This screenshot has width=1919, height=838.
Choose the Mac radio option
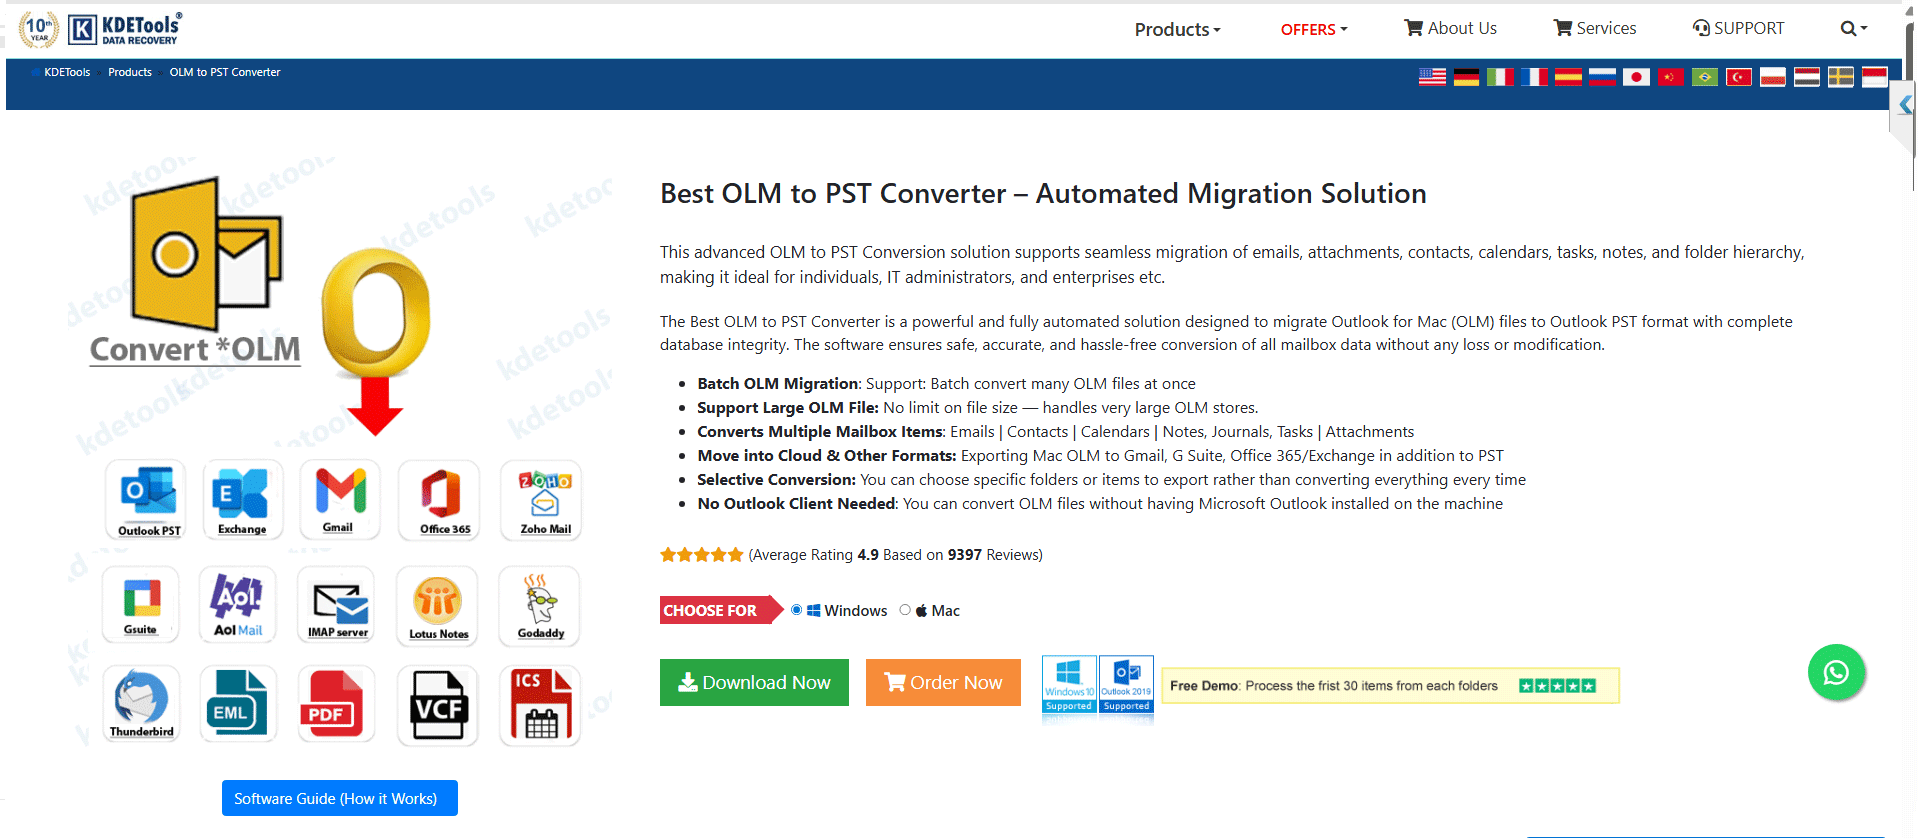[x=905, y=610]
